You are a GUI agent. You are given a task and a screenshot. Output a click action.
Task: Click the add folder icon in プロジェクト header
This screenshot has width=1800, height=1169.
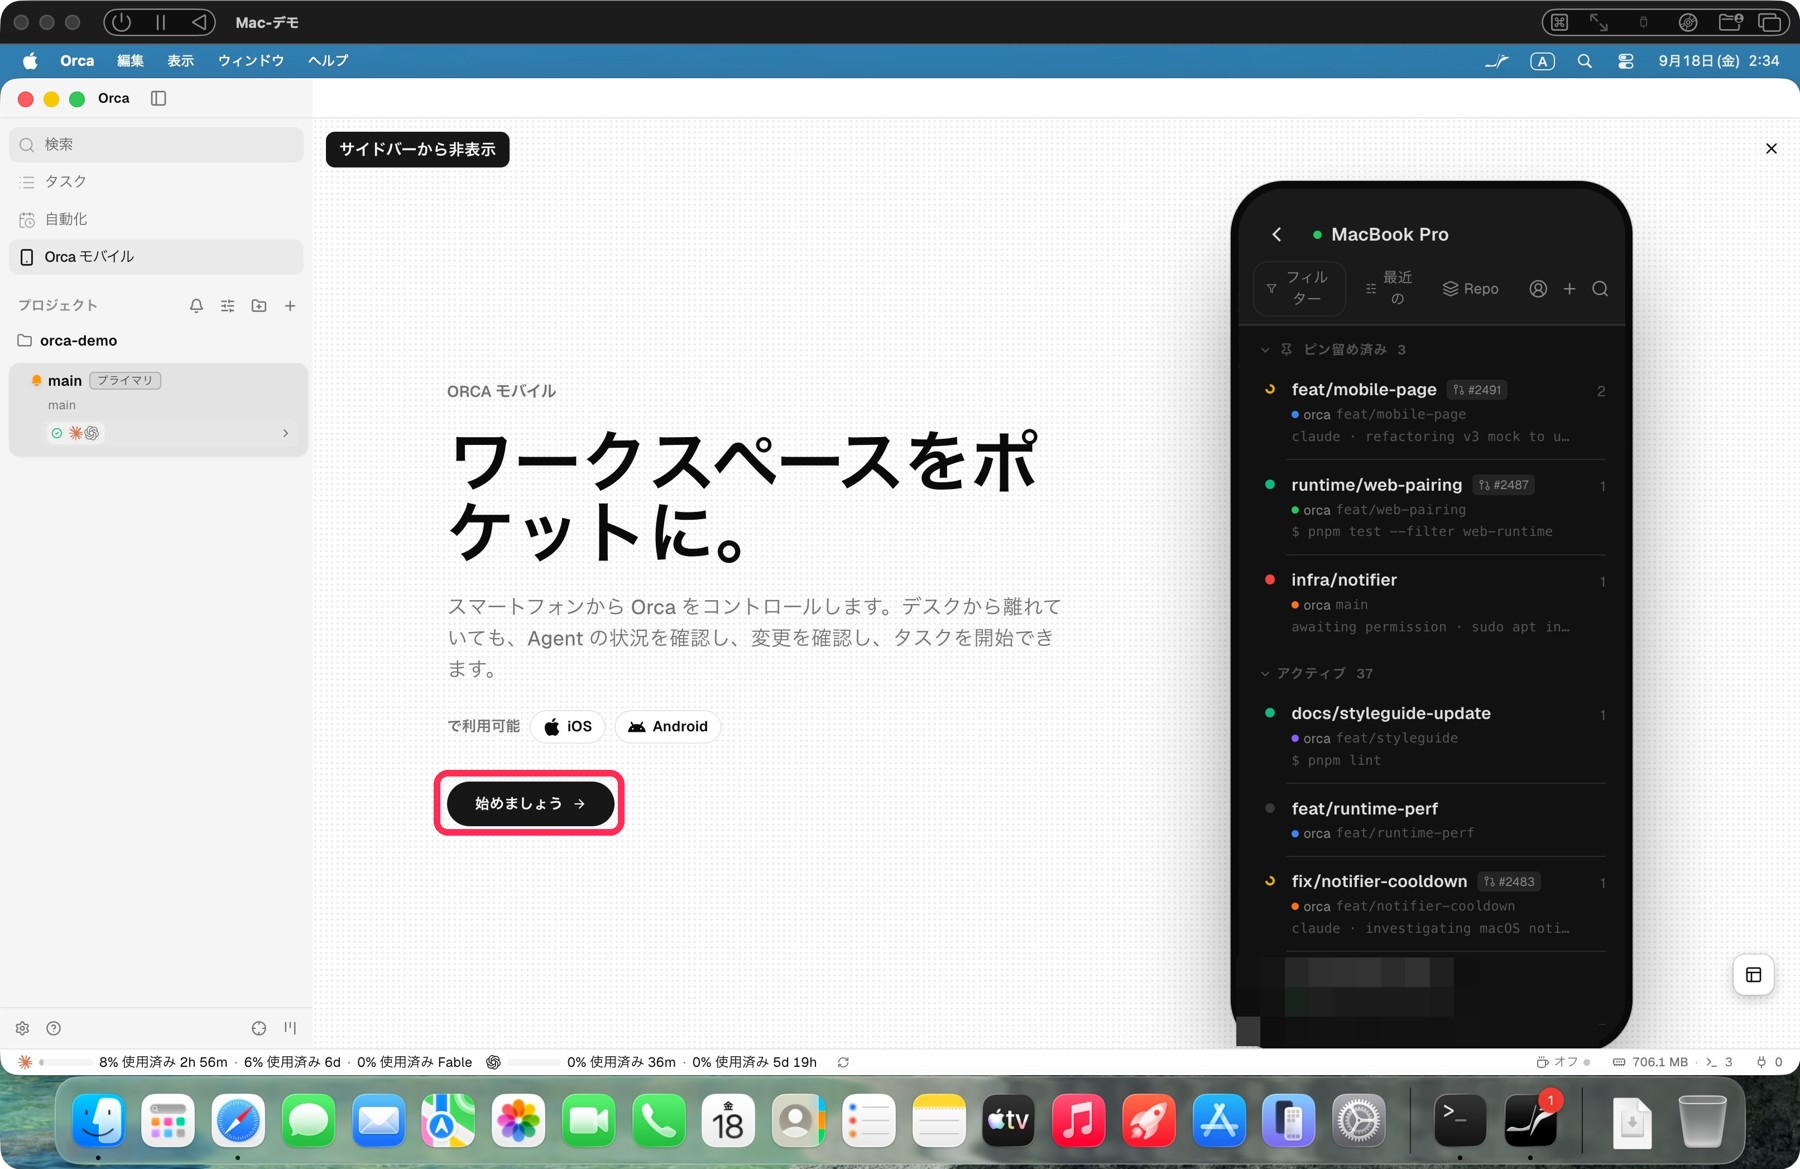click(259, 306)
